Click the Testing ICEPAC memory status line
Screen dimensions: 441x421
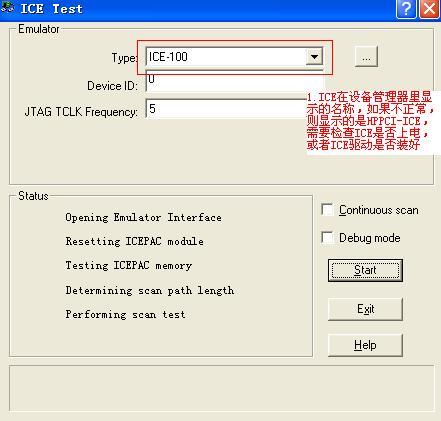click(129, 266)
